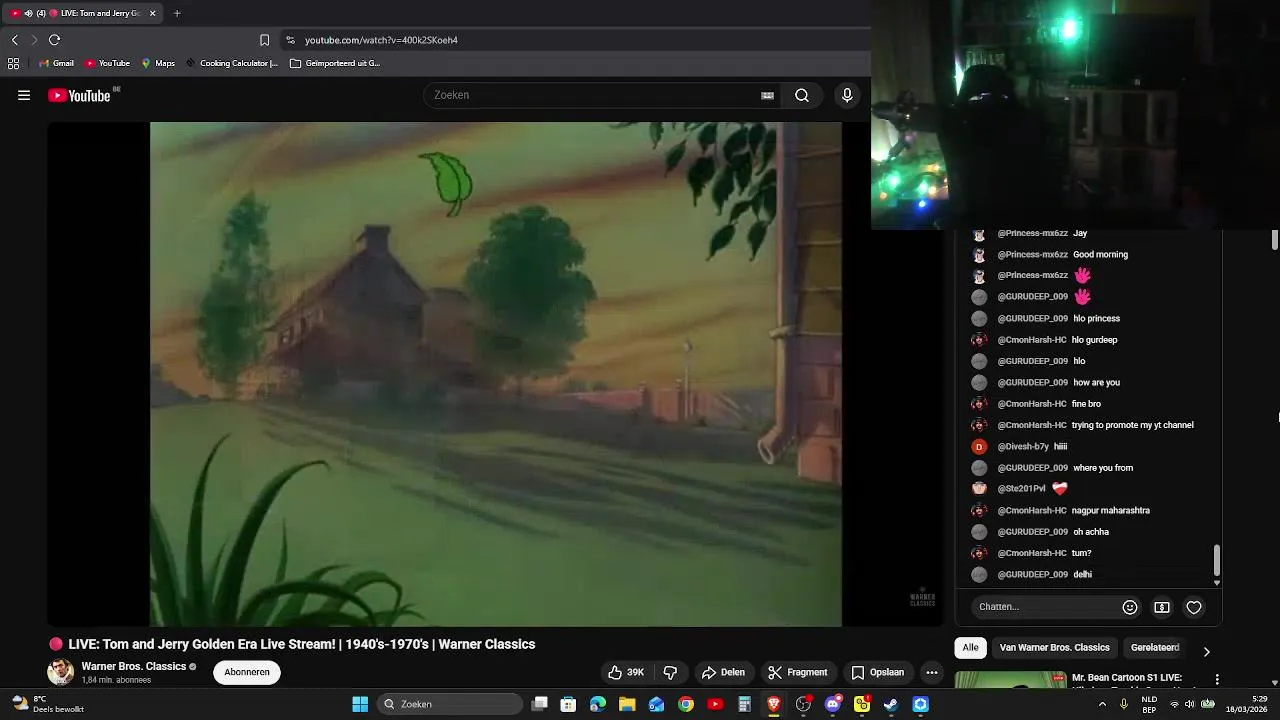Open Google Chrome from the taskbar

[686, 704]
